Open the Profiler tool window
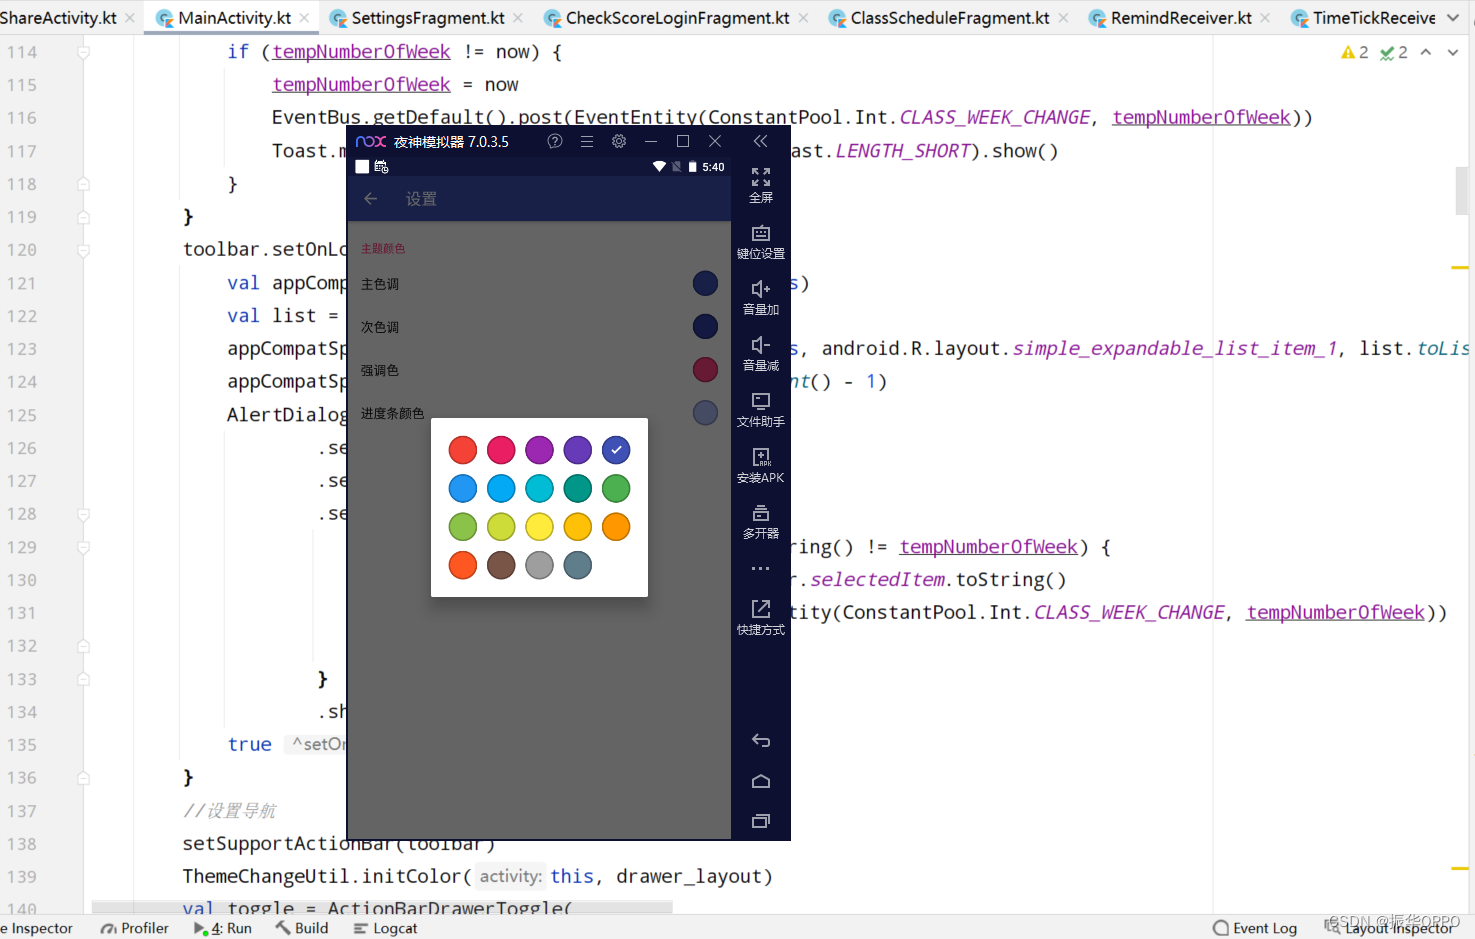 (135, 928)
